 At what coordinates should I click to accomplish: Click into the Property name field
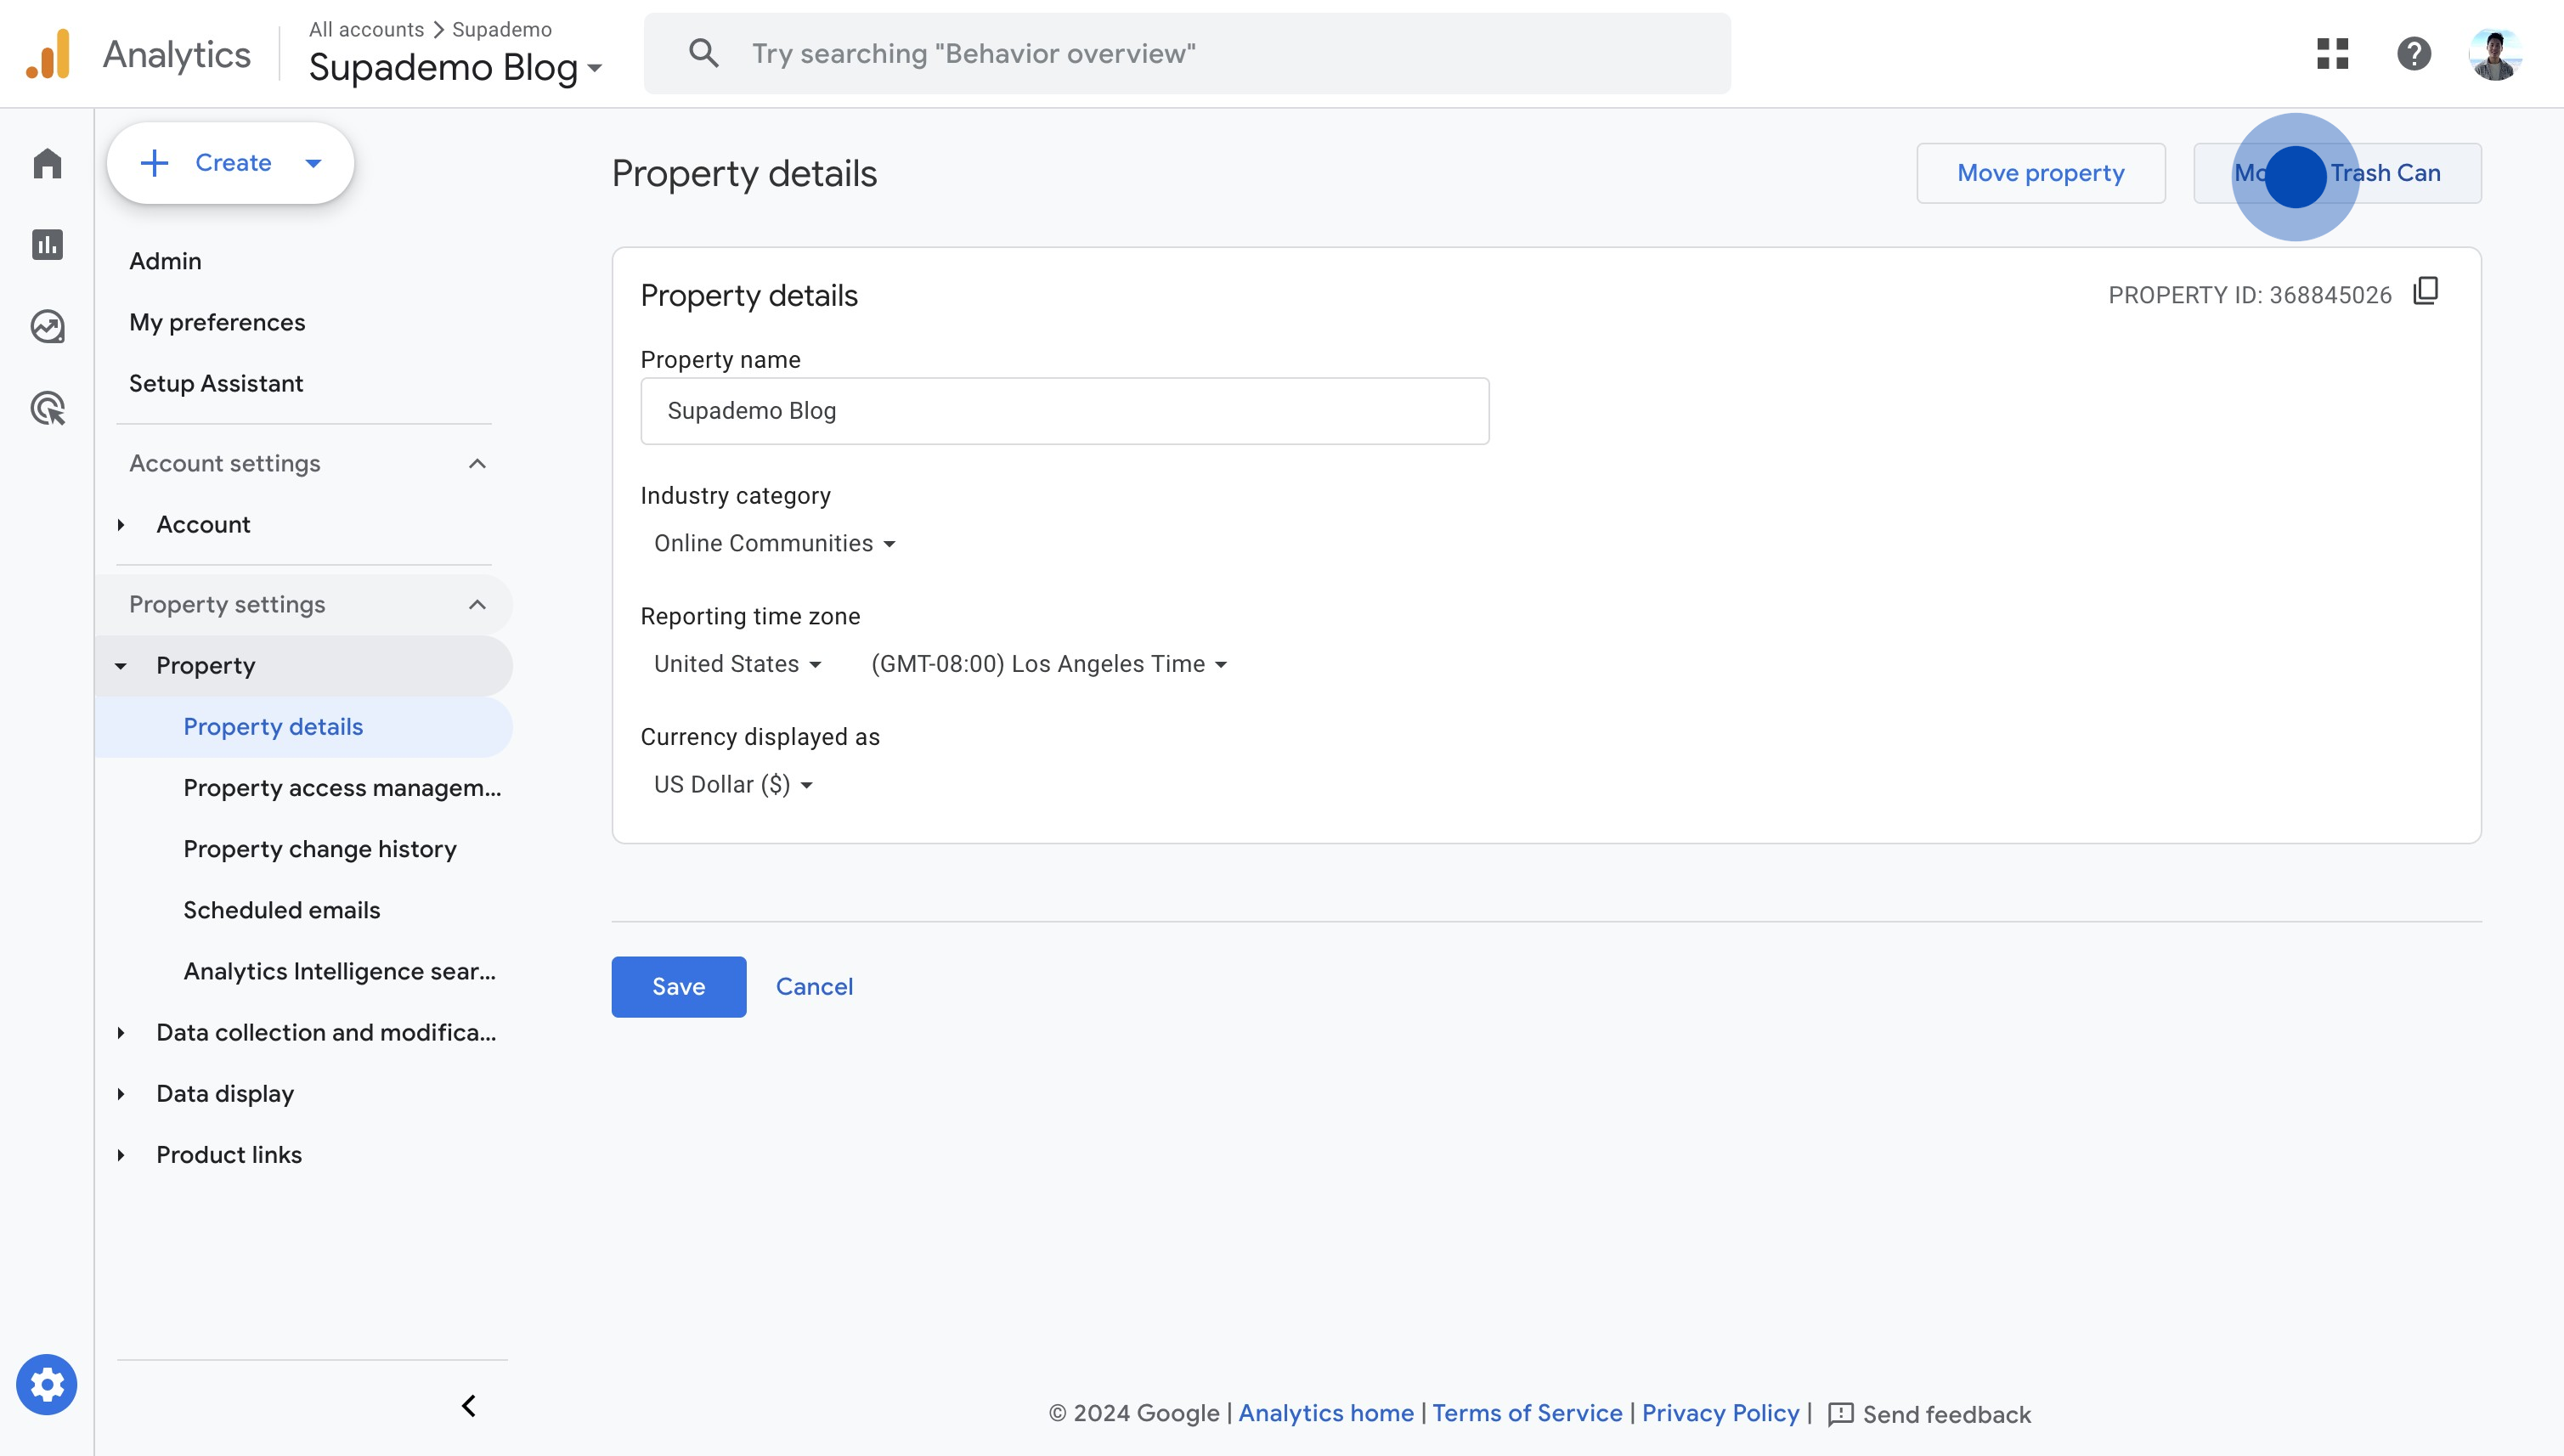coord(1064,411)
